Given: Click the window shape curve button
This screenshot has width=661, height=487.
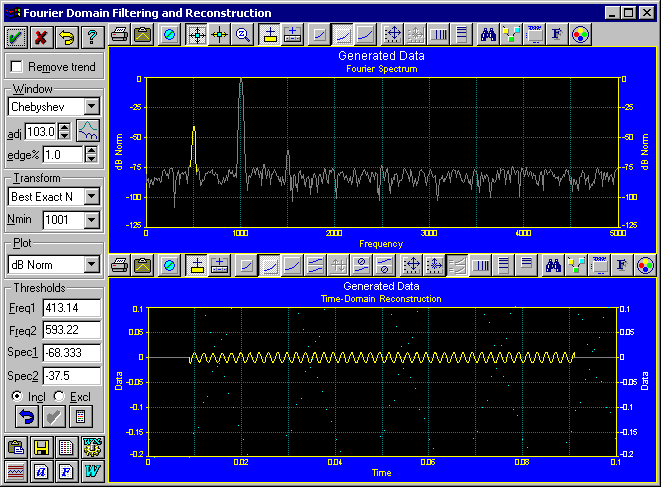Looking at the screenshot, I should (88, 131).
